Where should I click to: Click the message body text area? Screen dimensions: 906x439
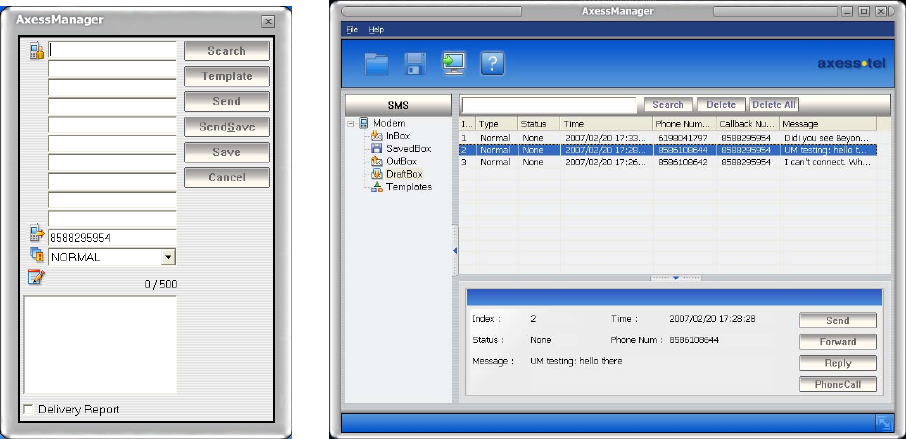tap(100, 345)
